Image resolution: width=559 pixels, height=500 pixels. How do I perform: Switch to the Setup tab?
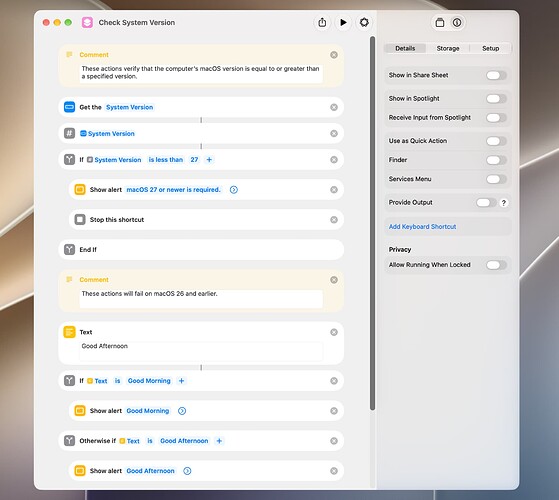(x=491, y=48)
